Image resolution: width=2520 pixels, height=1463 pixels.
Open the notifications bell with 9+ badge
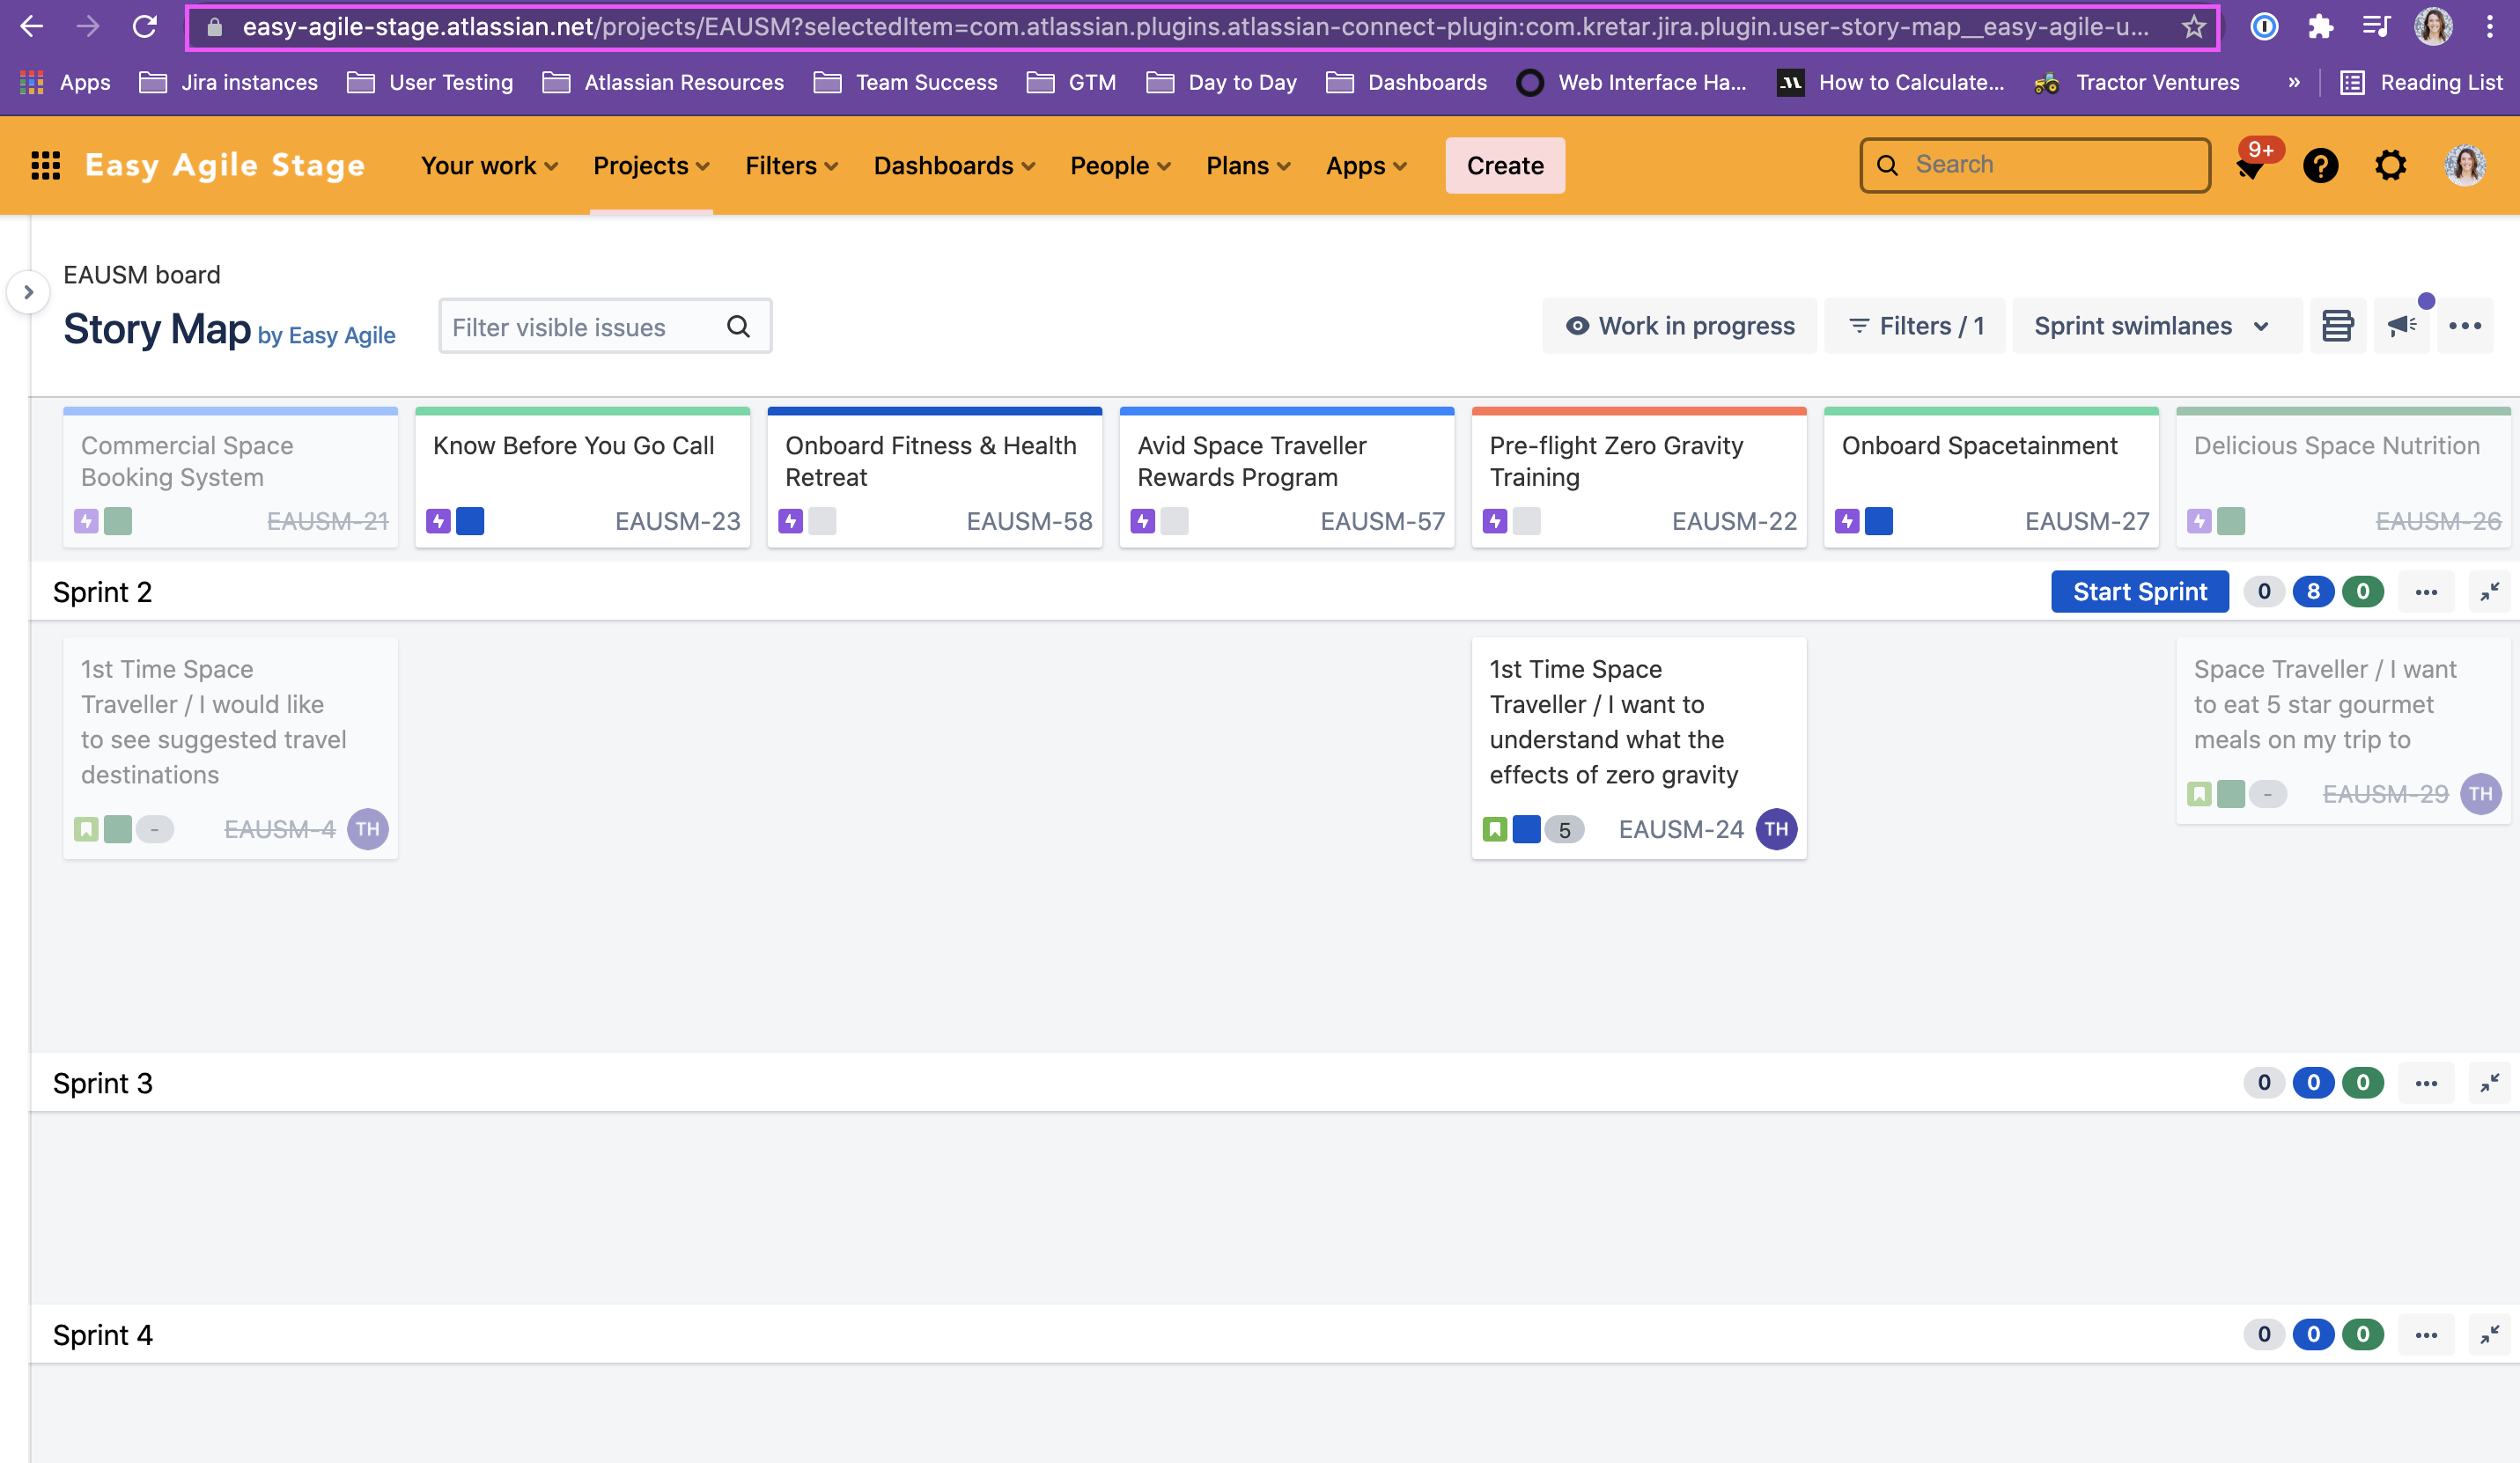[2250, 166]
